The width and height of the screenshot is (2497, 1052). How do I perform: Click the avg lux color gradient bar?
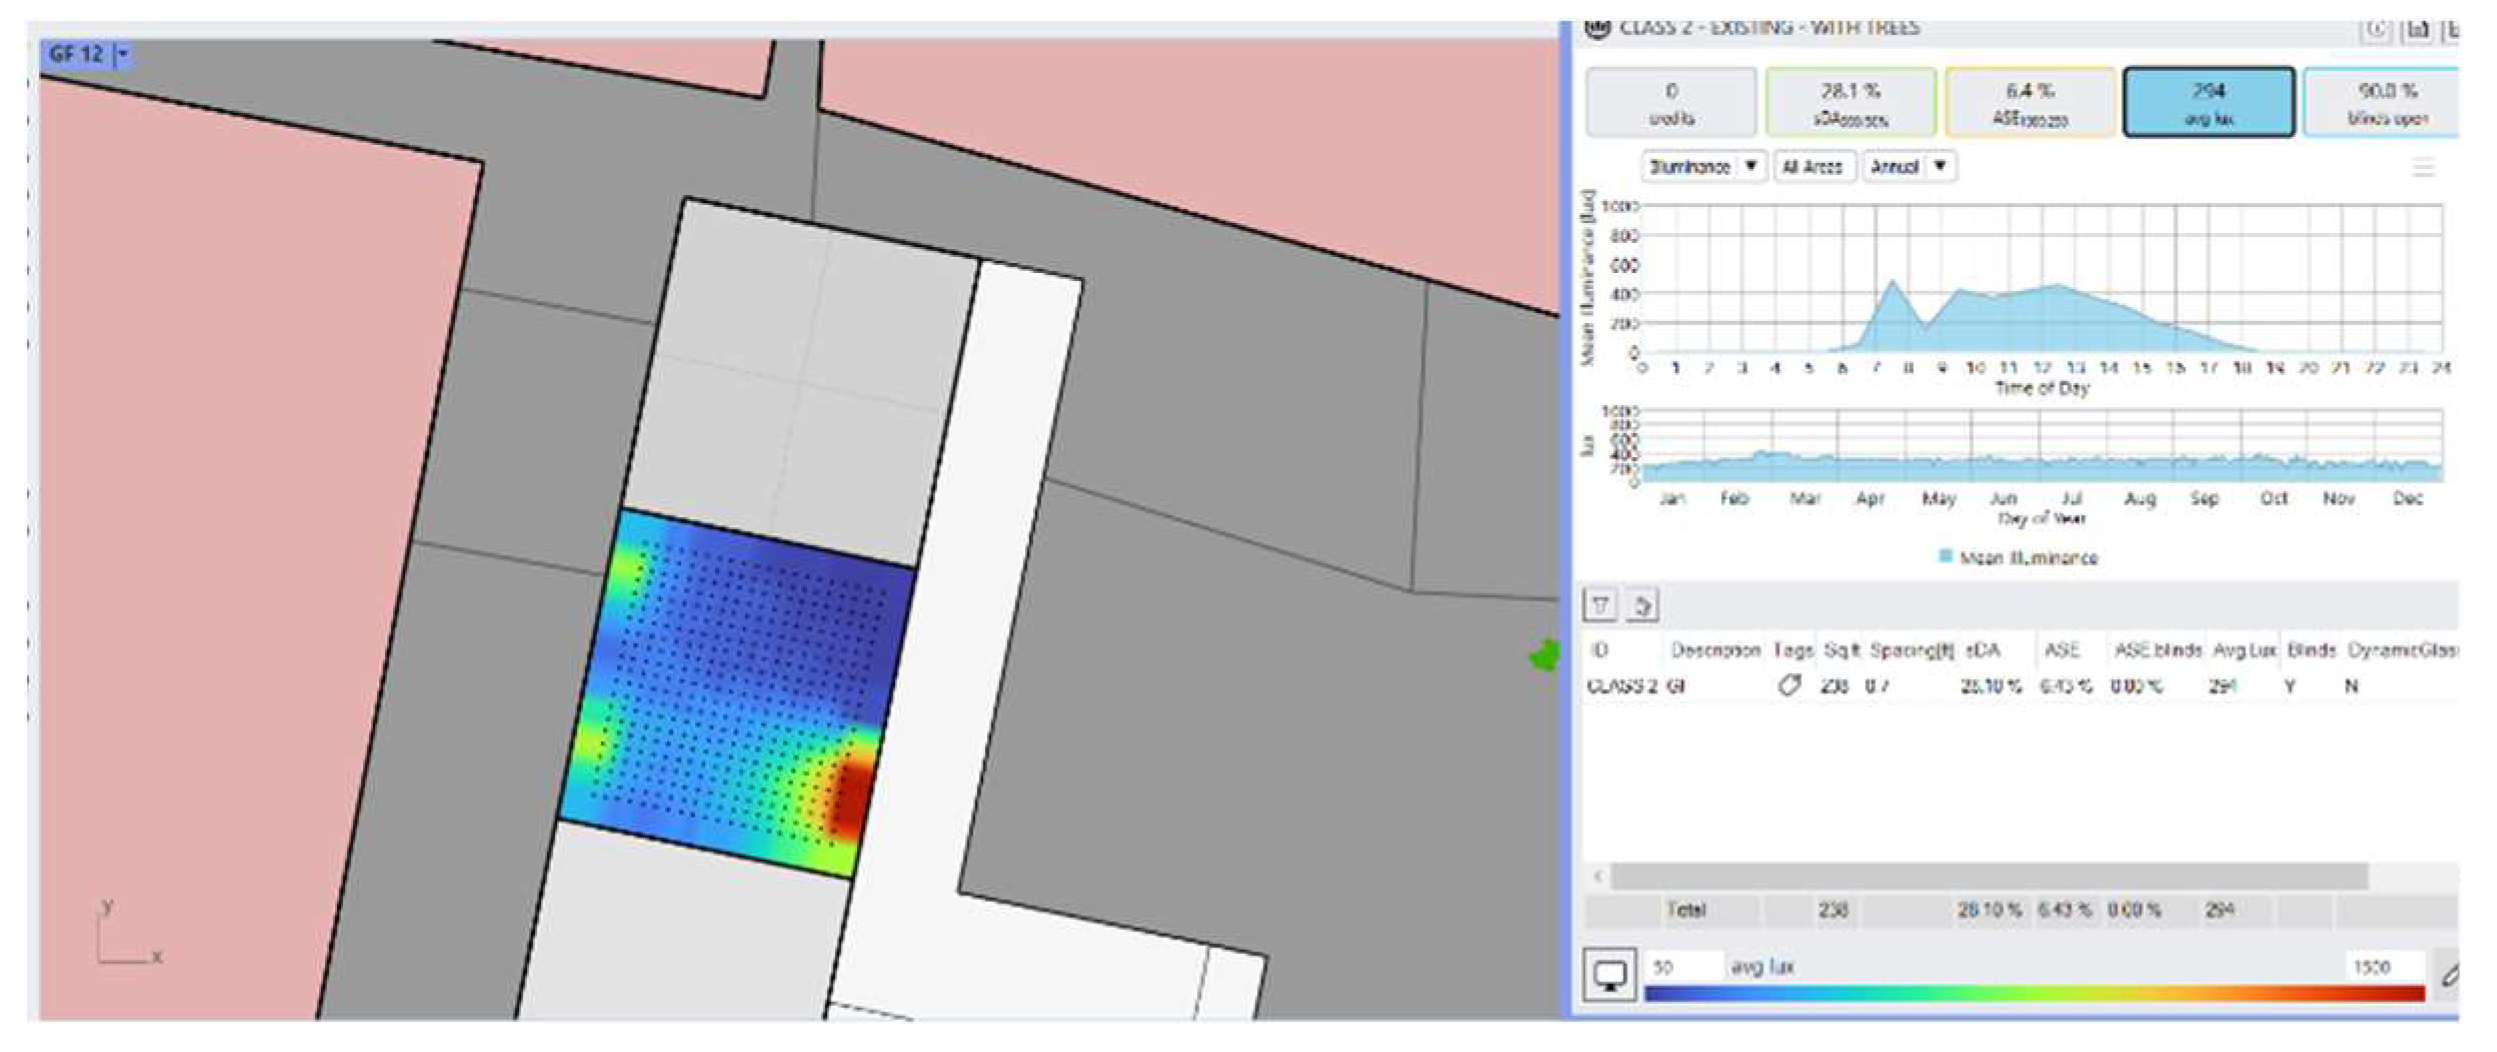coord(2034,993)
